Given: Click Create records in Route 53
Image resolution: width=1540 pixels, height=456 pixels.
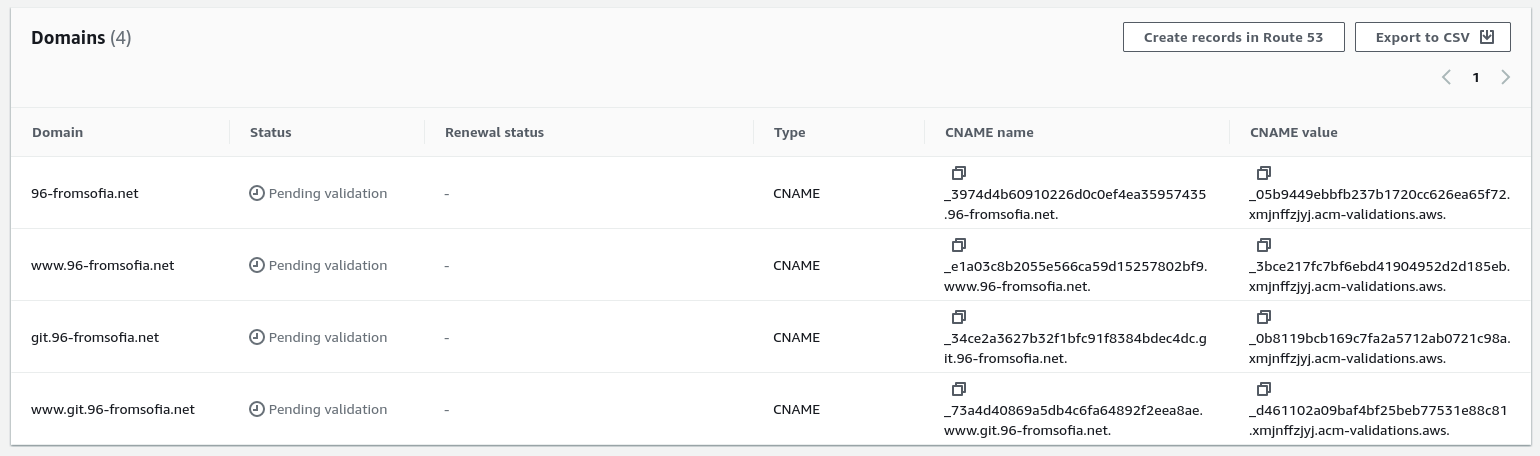Looking at the screenshot, I should pos(1232,38).
